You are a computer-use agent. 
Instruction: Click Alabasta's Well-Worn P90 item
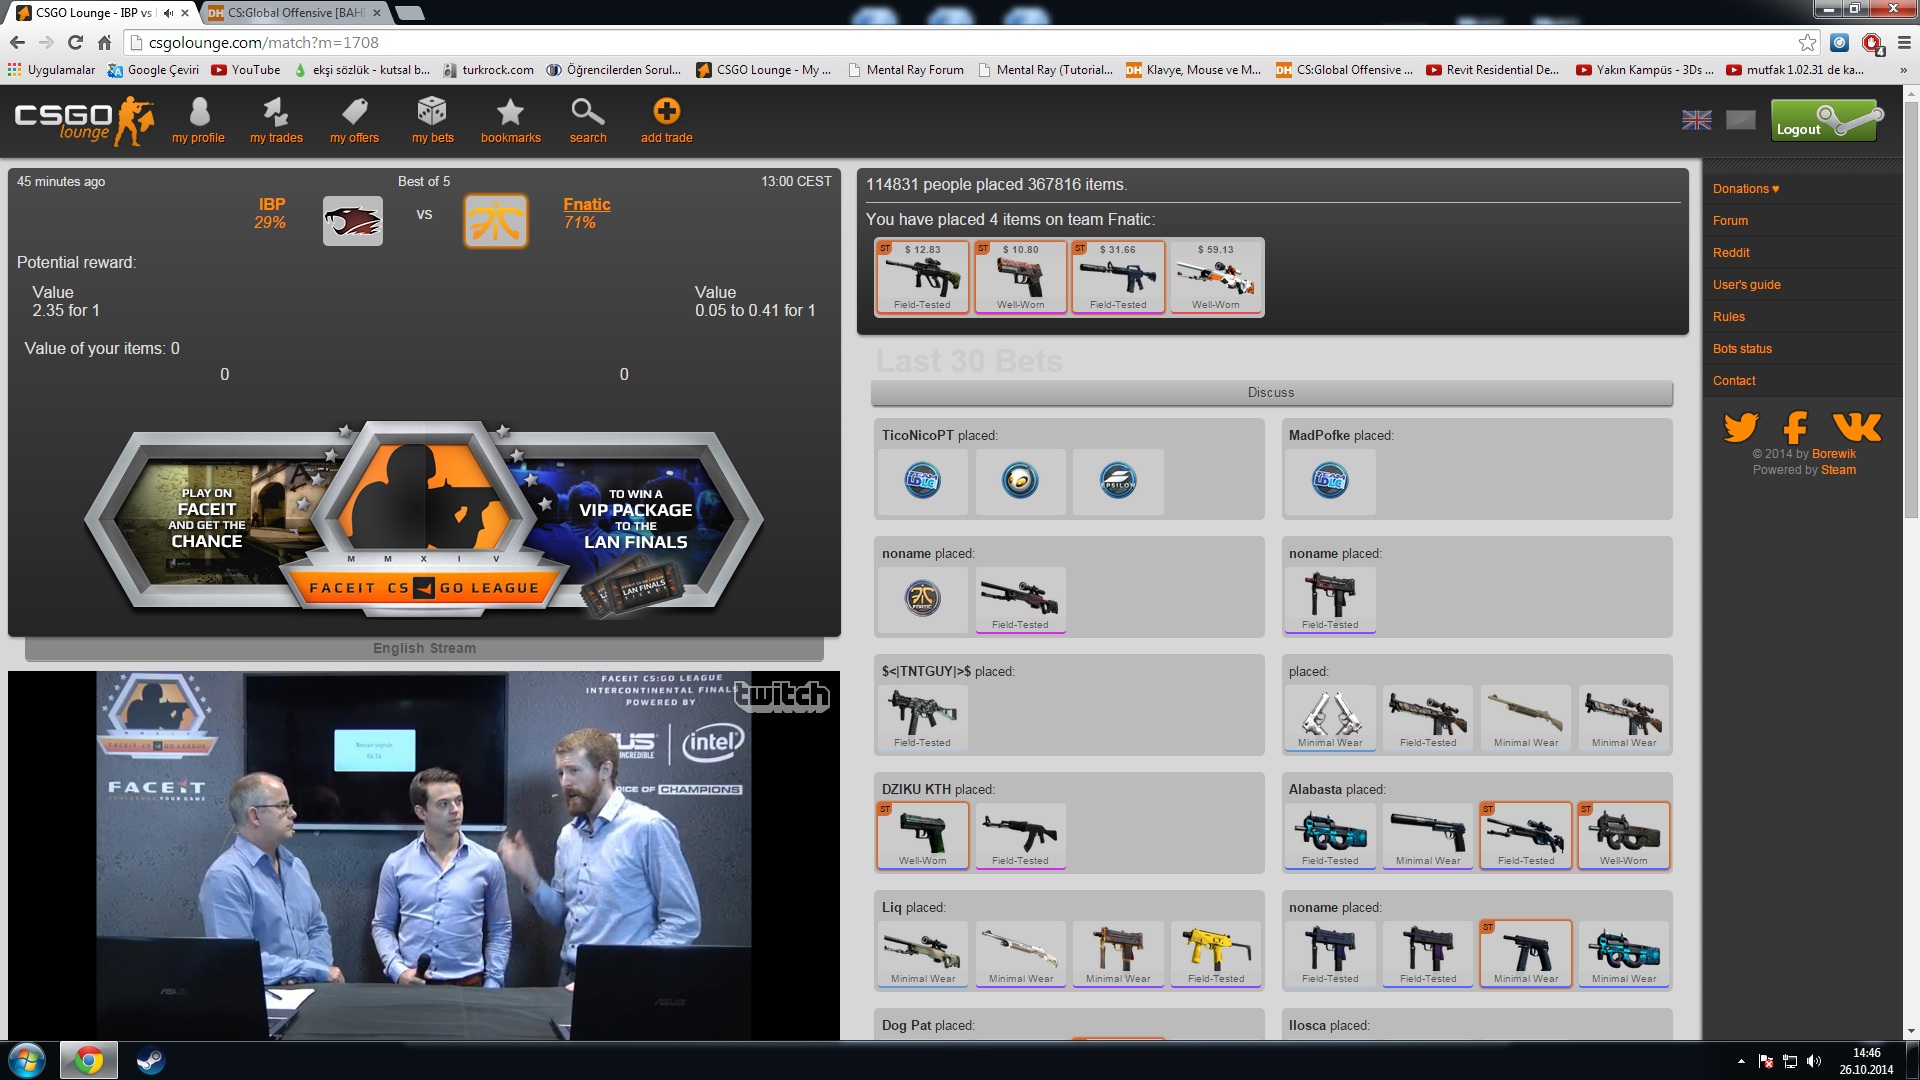click(x=1623, y=836)
